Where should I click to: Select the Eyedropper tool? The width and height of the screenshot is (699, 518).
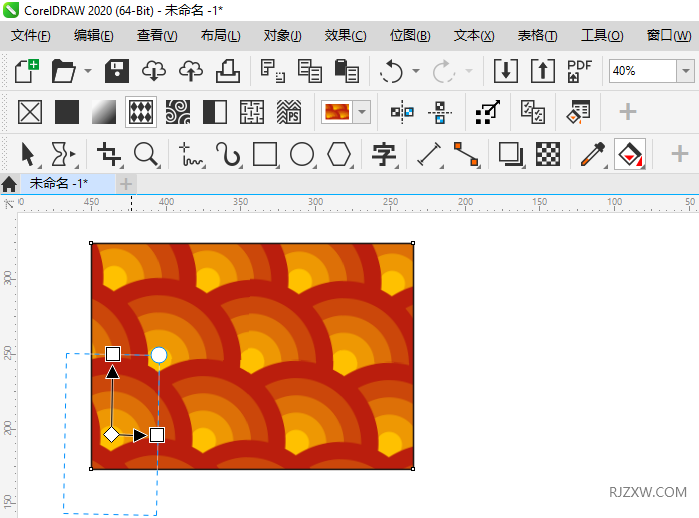coord(591,154)
